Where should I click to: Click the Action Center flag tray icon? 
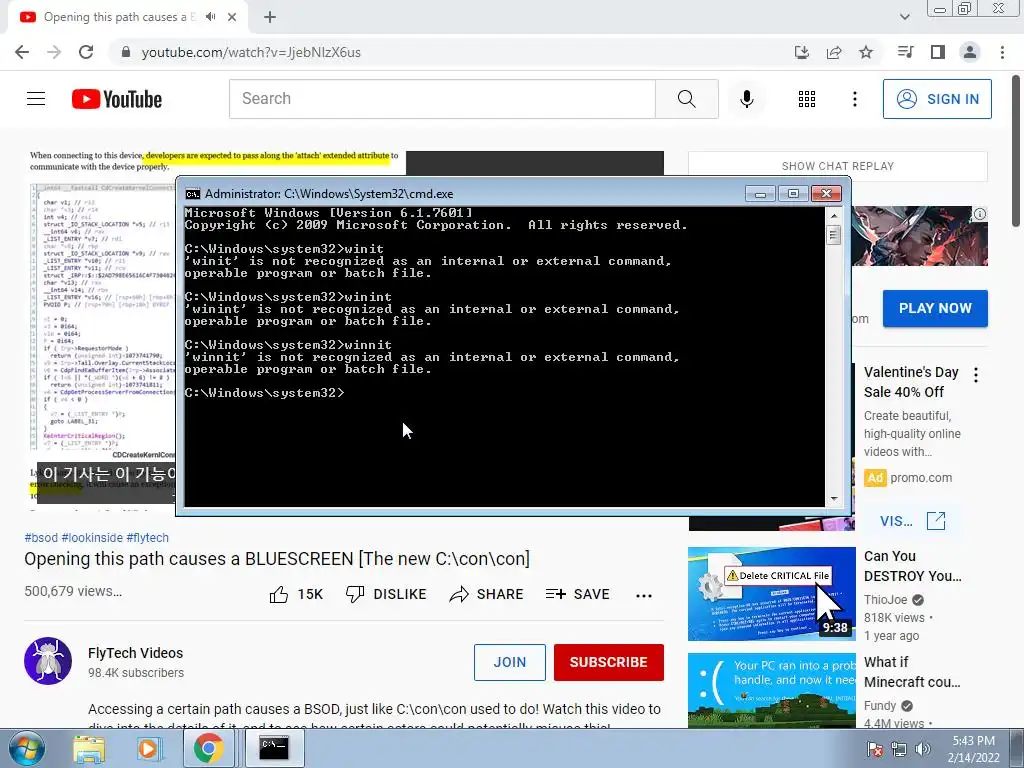875,748
